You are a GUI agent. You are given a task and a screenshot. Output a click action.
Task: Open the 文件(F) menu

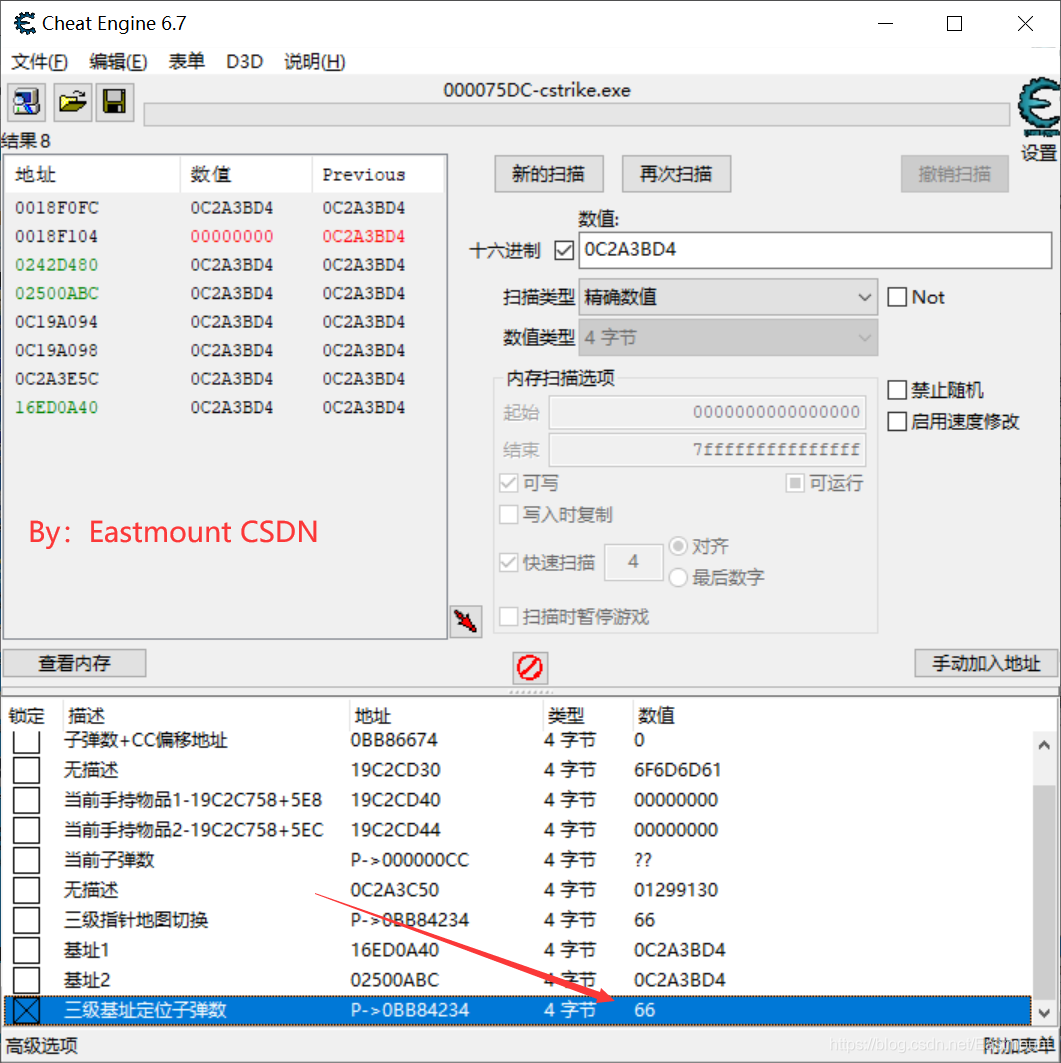click(39, 62)
